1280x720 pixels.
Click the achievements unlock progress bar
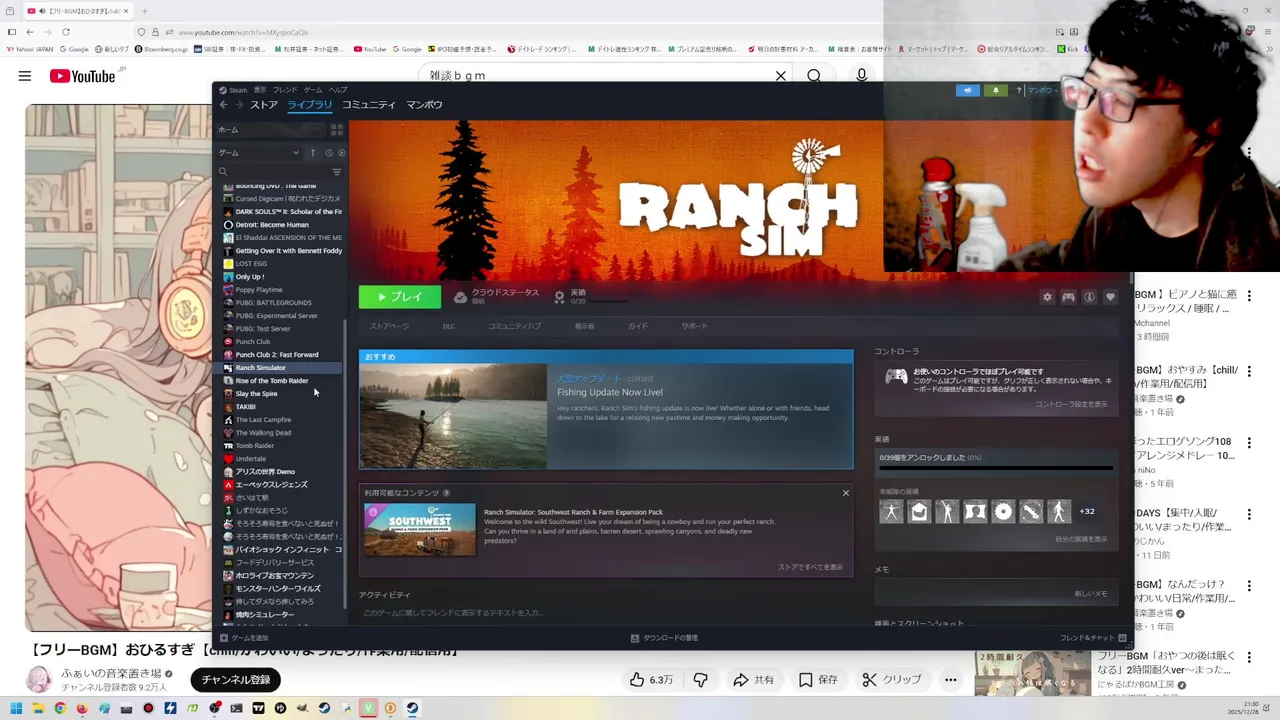[x=996, y=468]
